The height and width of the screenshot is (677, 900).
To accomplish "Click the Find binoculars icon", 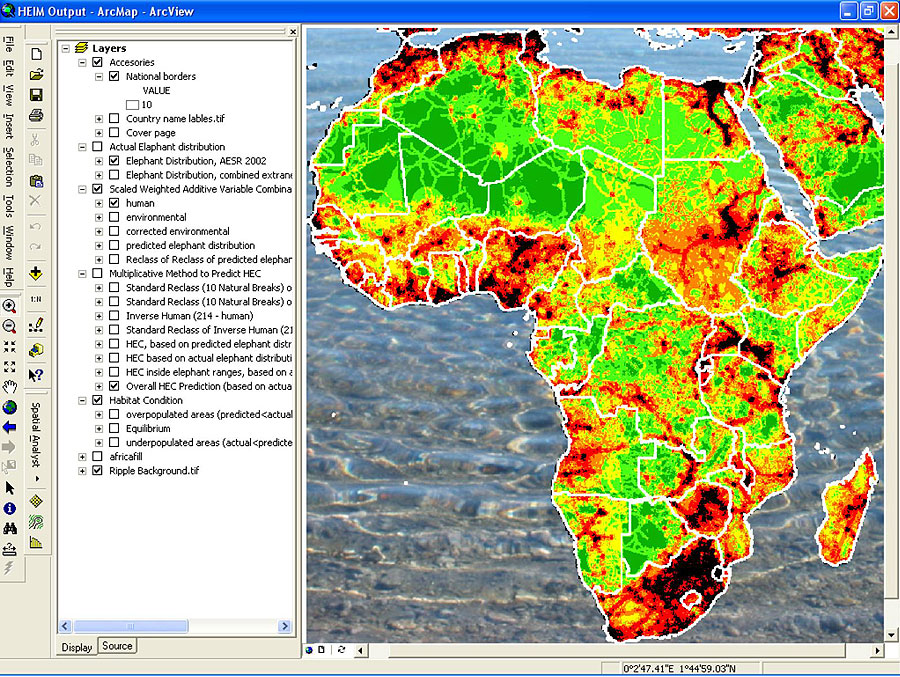I will [x=10, y=529].
